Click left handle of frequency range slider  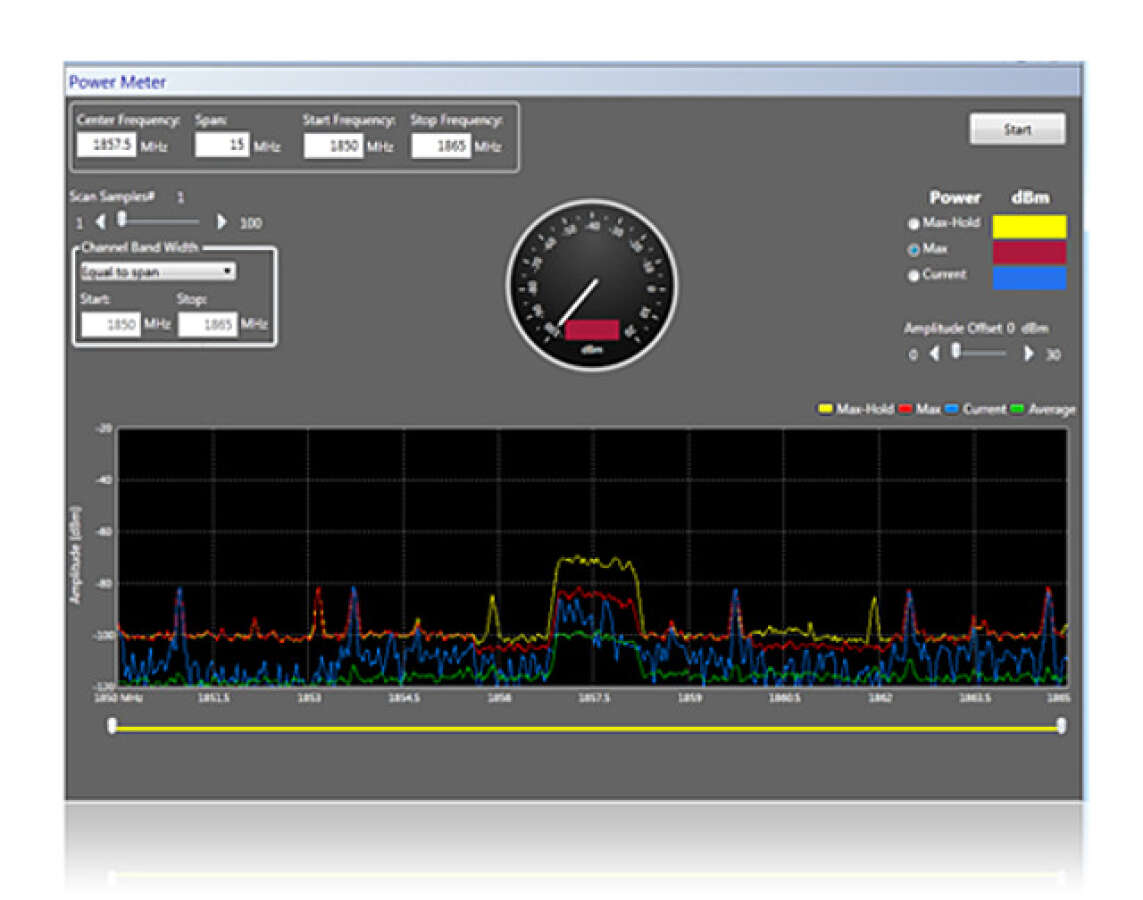[112, 725]
